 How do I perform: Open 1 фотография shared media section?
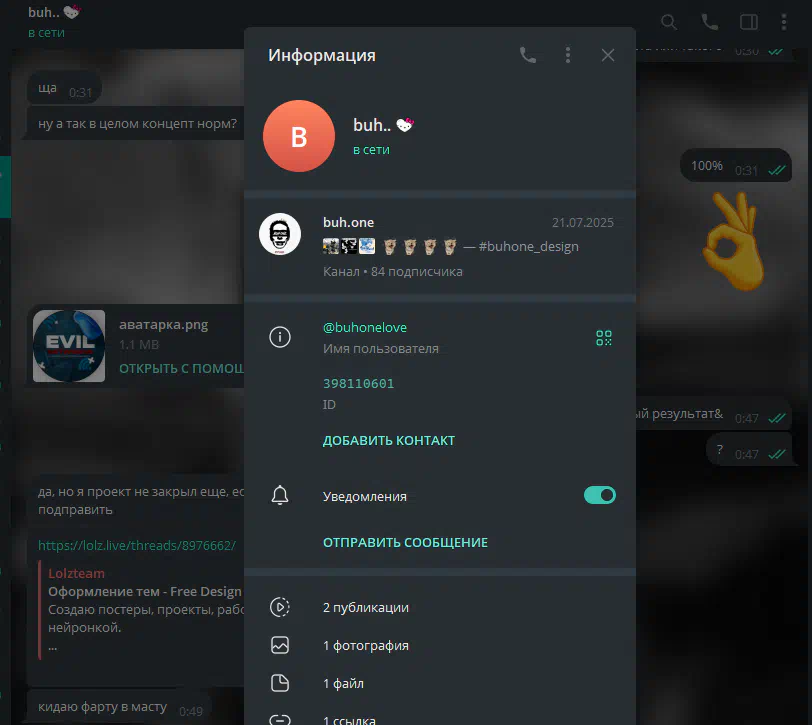[365, 645]
